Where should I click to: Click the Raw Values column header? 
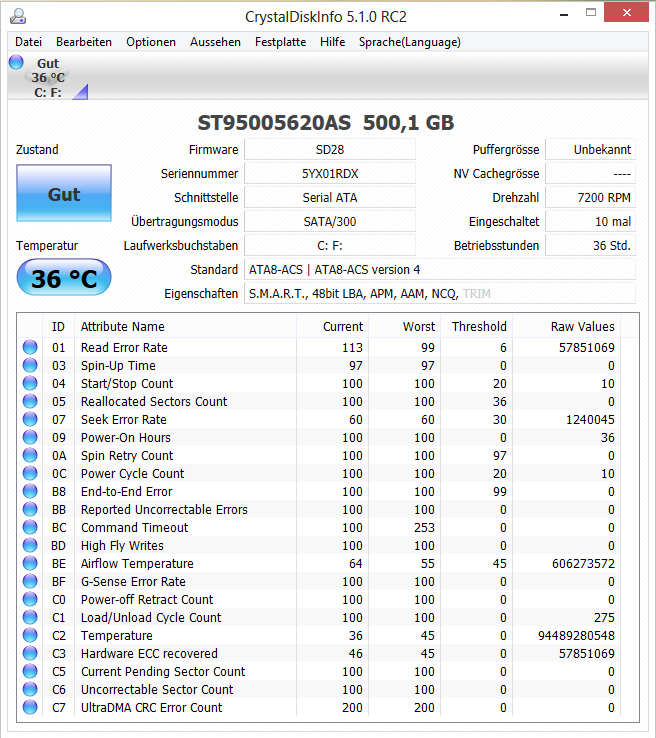[x=567, y=327]
